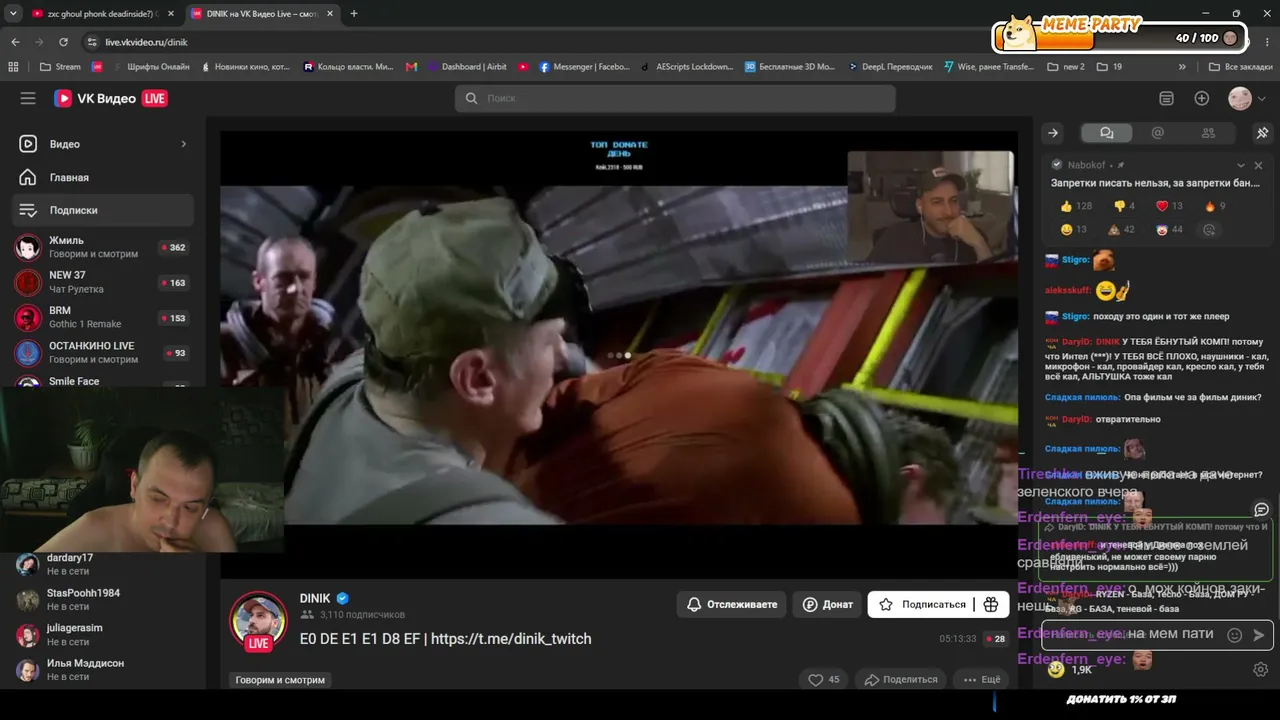
Task: Toggle the smiley reaction with 13
Action: [1074, 230]
